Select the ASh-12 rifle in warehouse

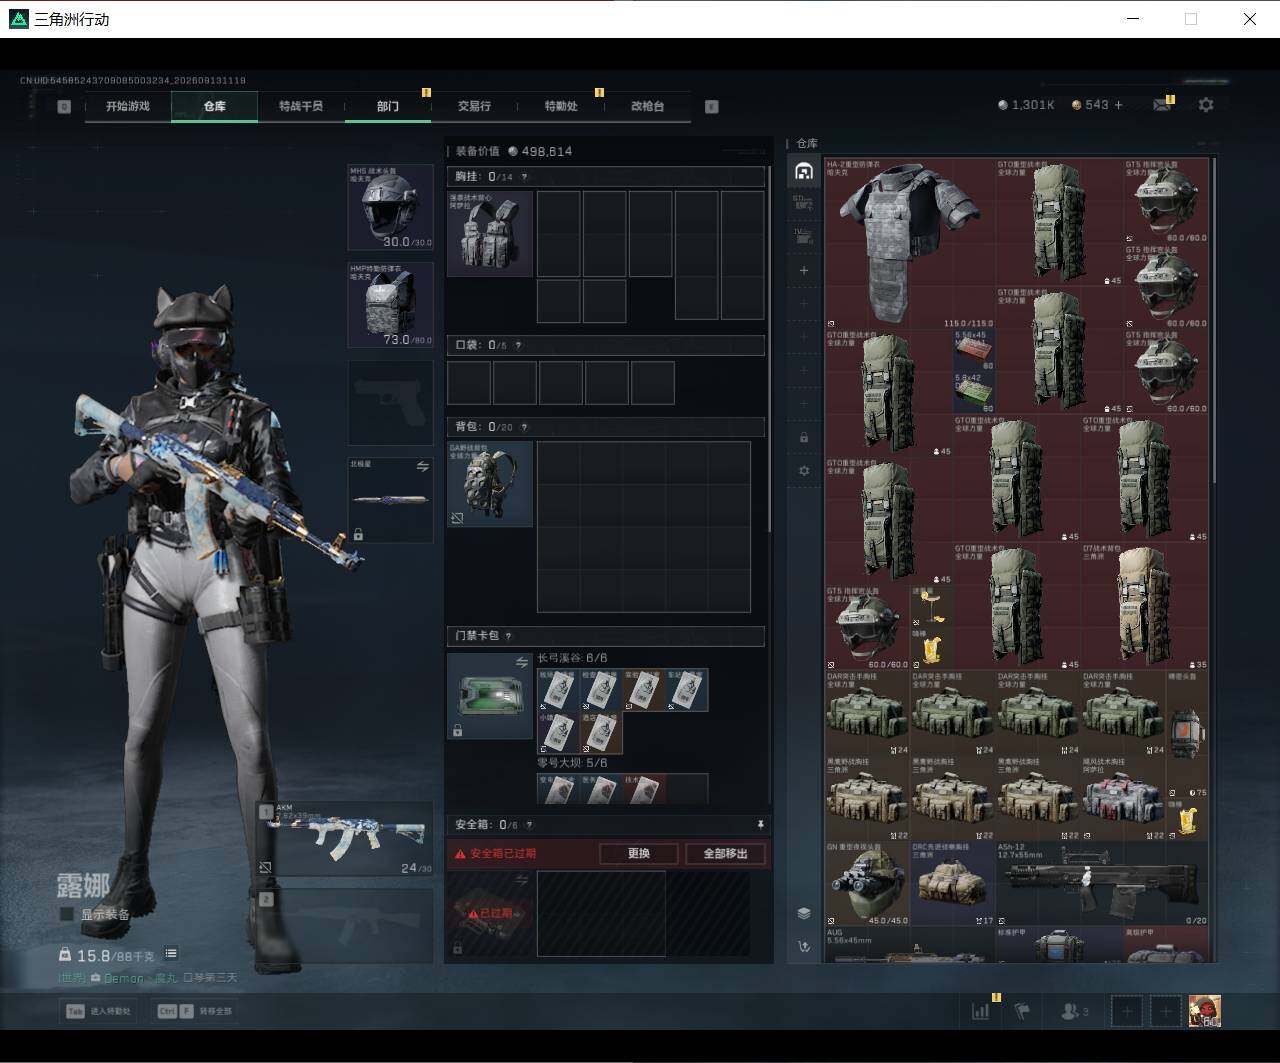(x=1103, y=884)
